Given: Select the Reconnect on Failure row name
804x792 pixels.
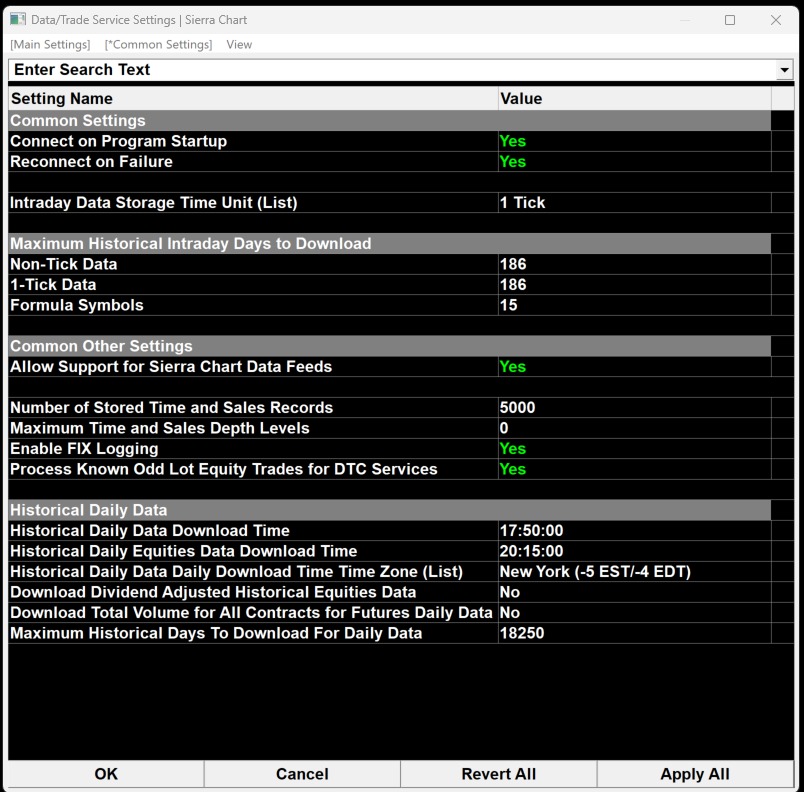Looking at the screenshot, I should pos(253,161).
